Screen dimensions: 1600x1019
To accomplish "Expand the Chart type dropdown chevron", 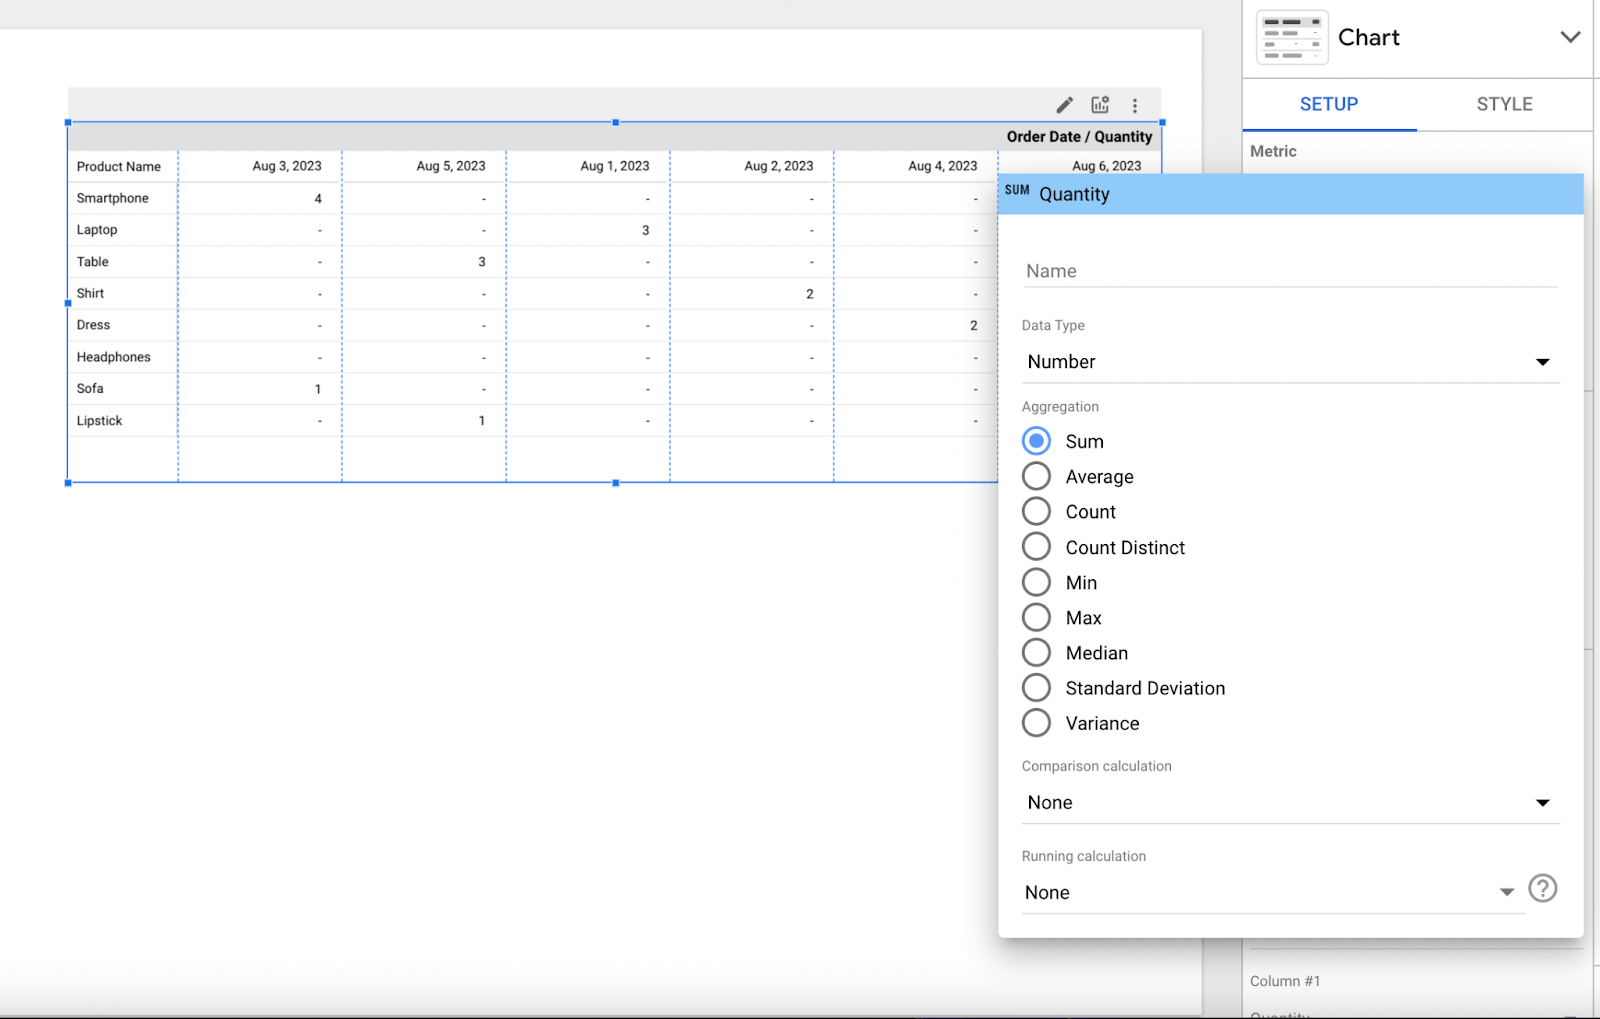I will [1571, 37].
